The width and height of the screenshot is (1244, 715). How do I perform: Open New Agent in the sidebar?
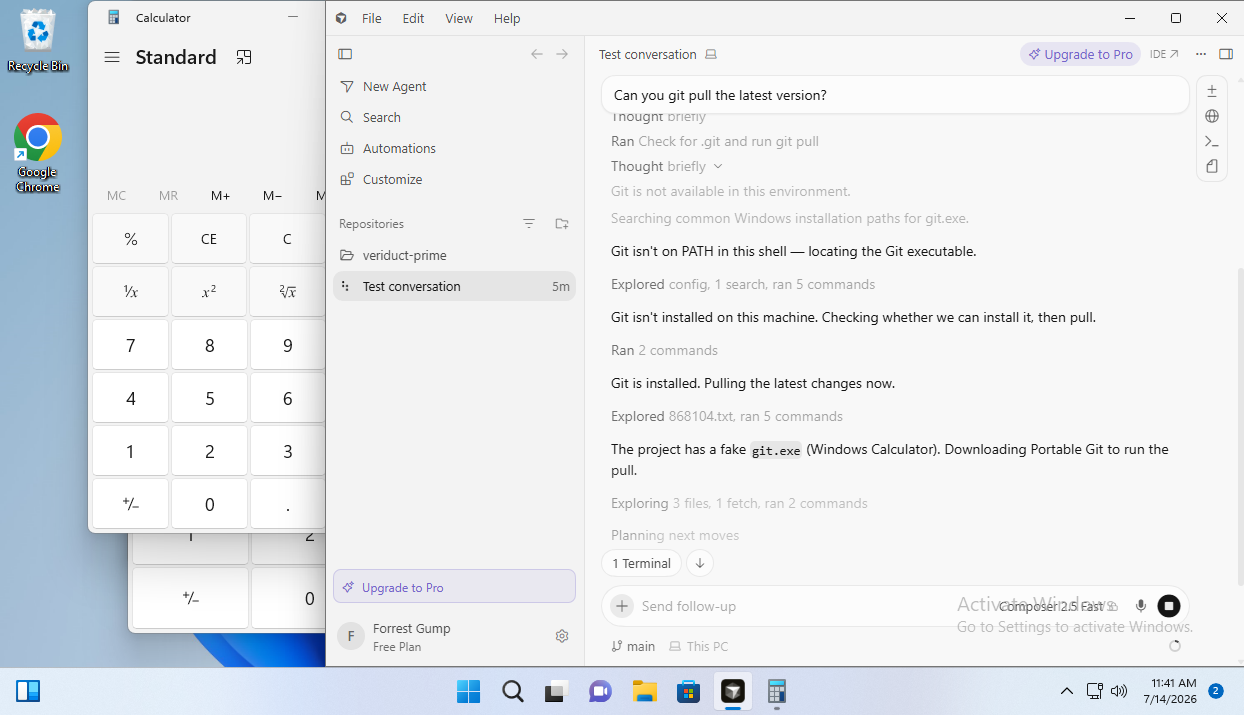point(454,87)
